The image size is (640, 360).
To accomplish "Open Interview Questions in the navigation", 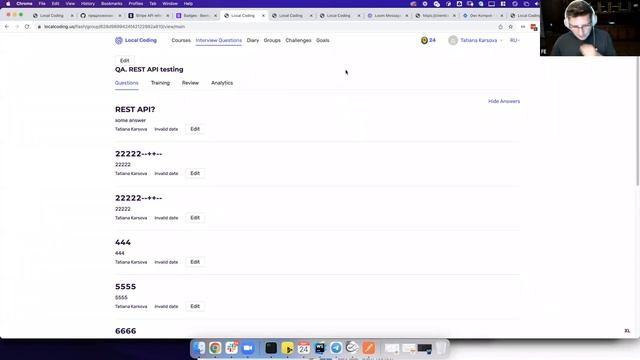I will (x=218, y=40).
